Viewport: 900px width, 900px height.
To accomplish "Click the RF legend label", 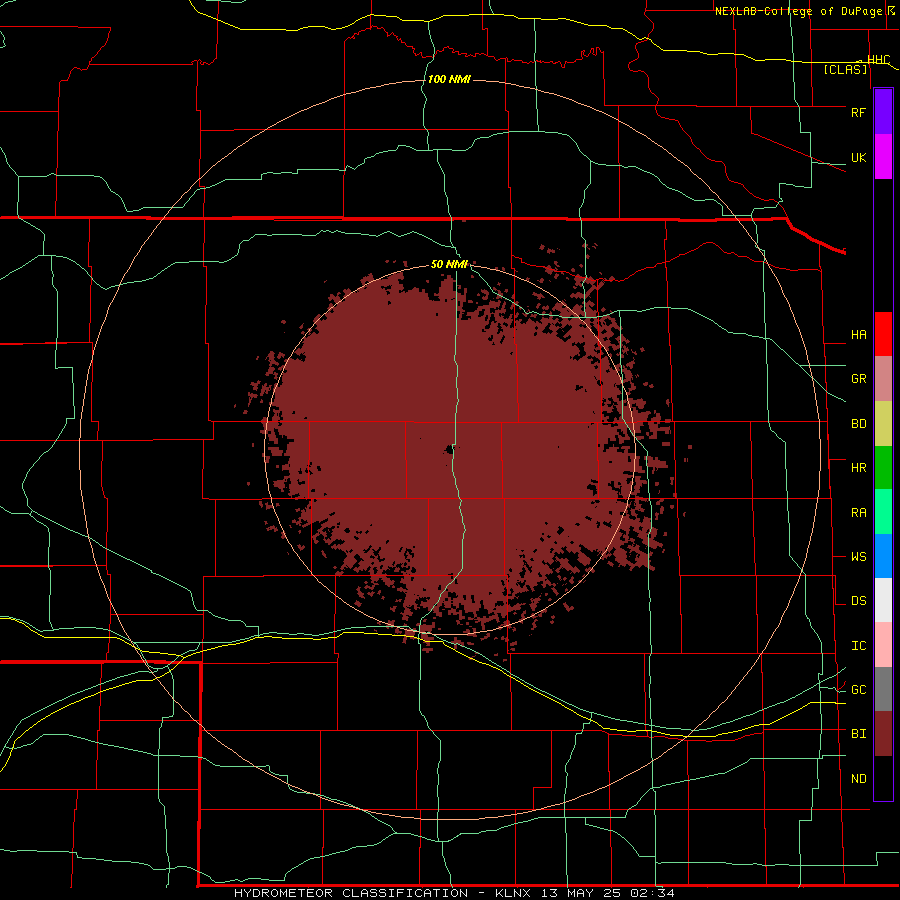I will 858,112.
